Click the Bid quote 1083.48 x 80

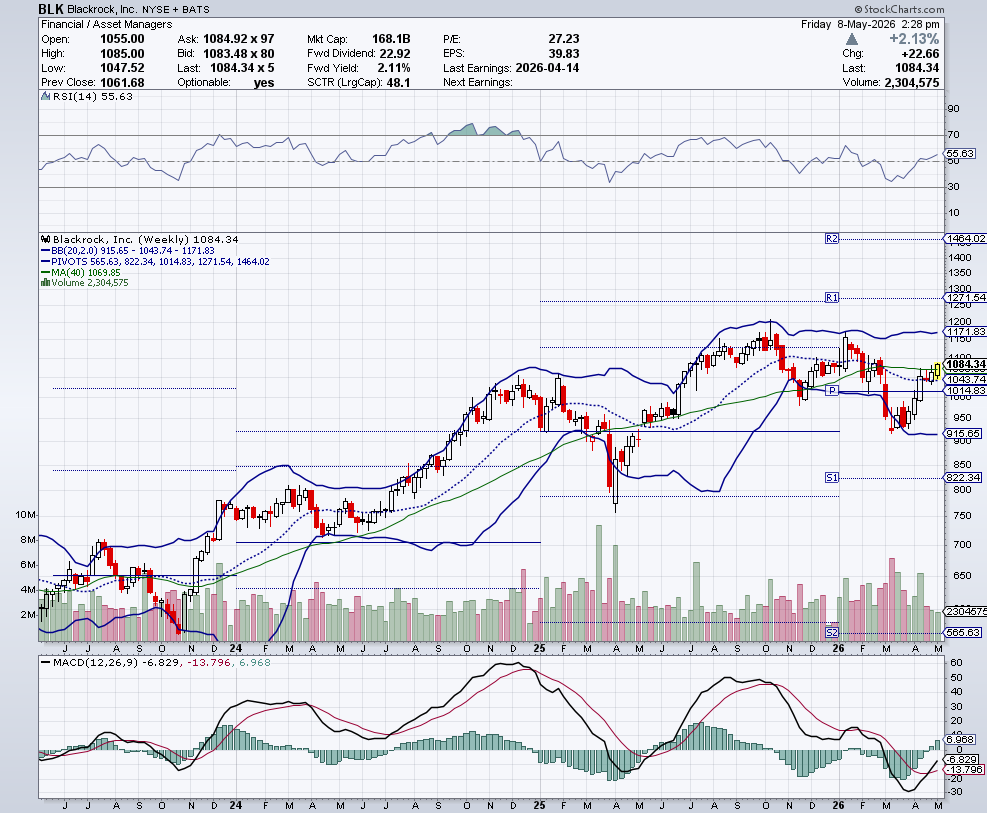(x=239, y=53)
